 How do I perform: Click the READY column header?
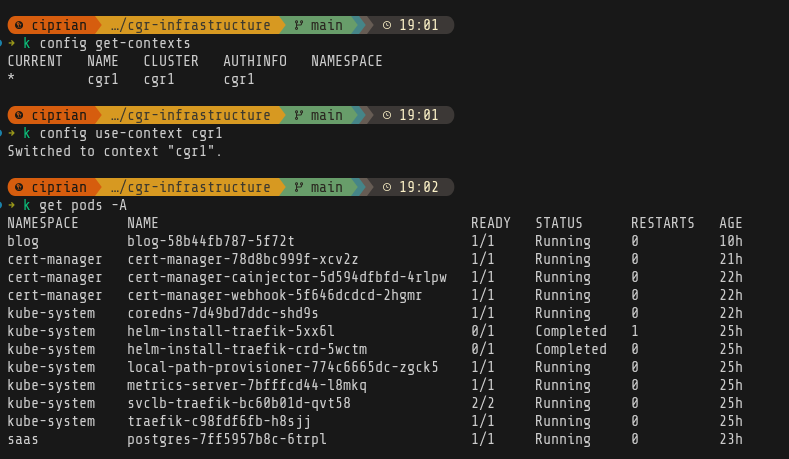coord(491,223)
